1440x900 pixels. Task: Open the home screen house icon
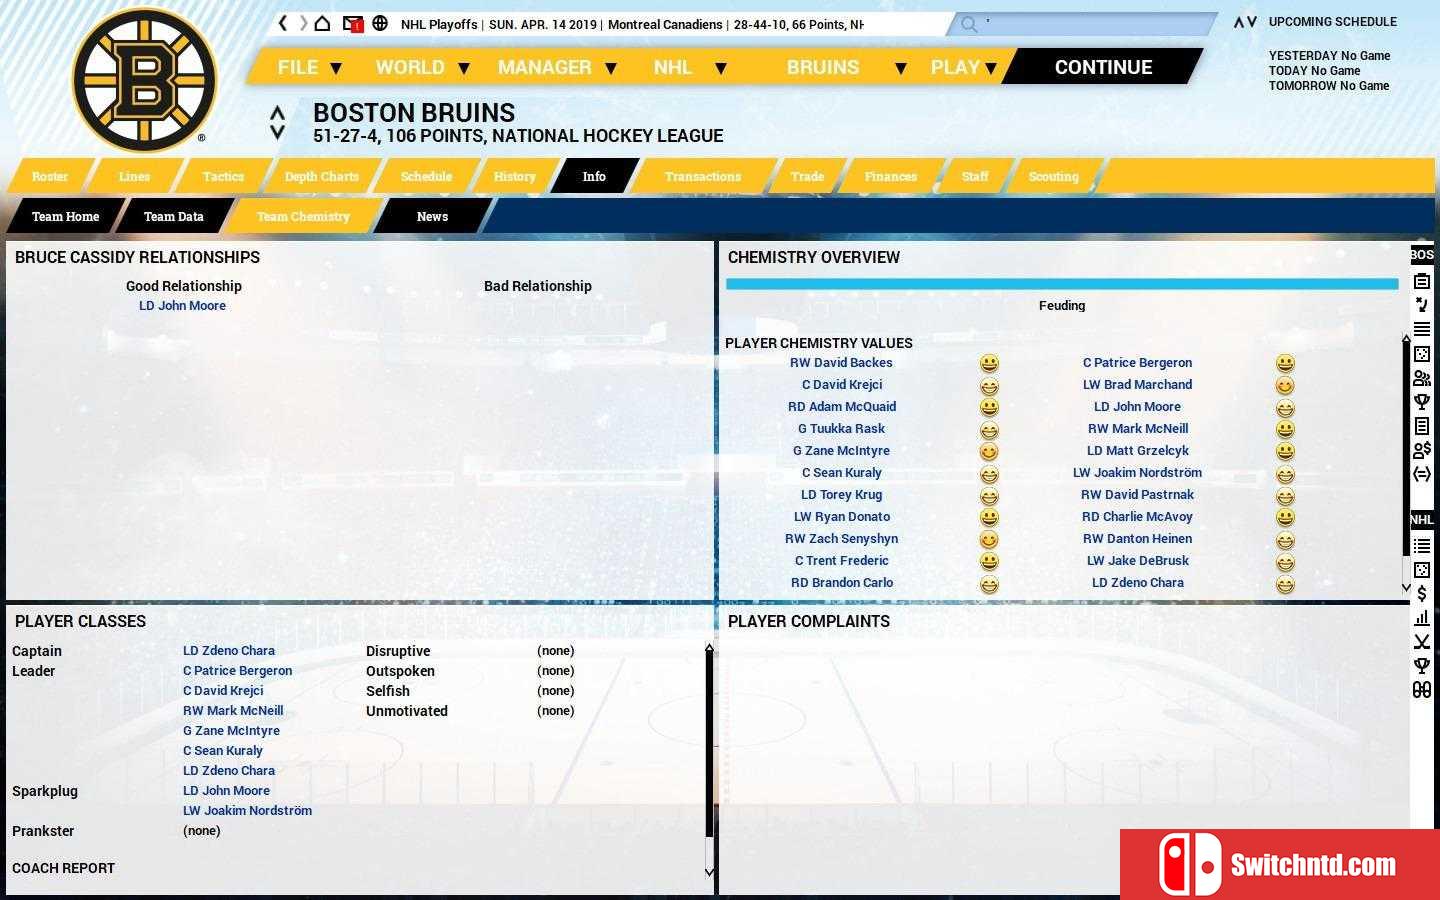coord(322,23)
